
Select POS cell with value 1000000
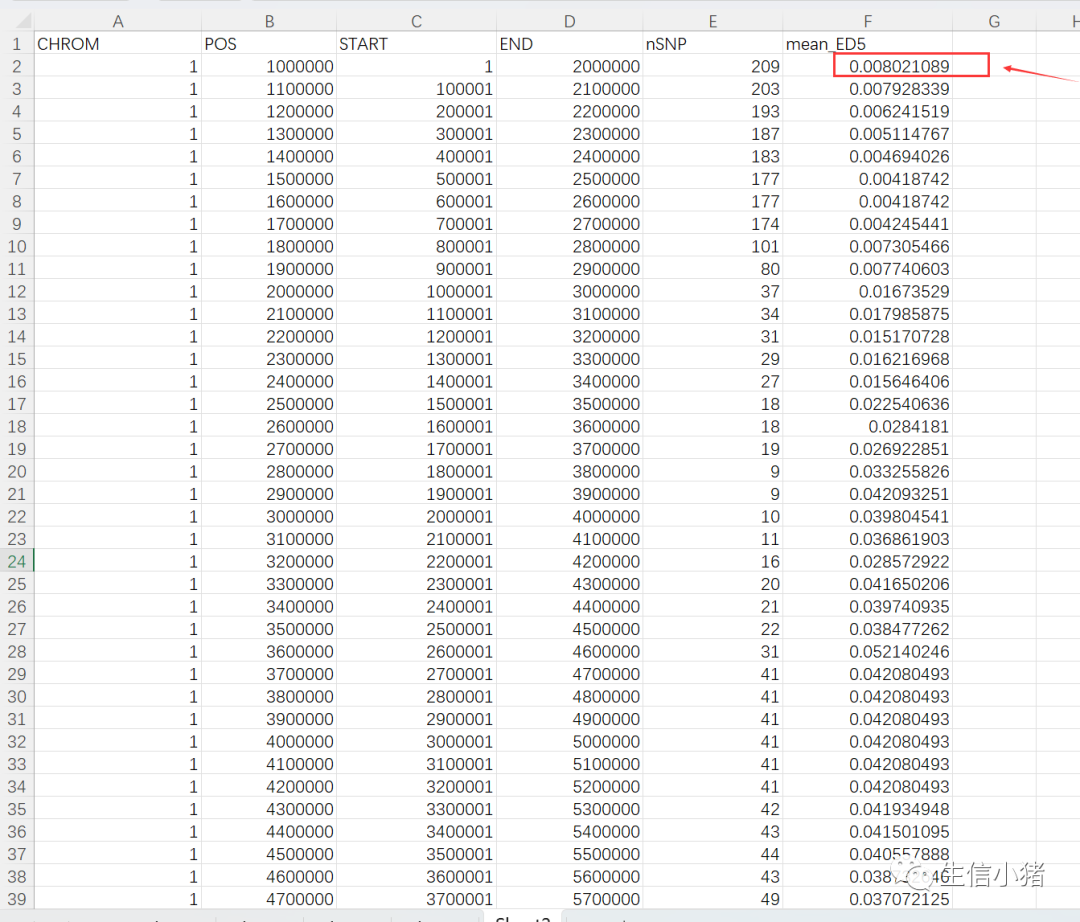tap(269, 67)
